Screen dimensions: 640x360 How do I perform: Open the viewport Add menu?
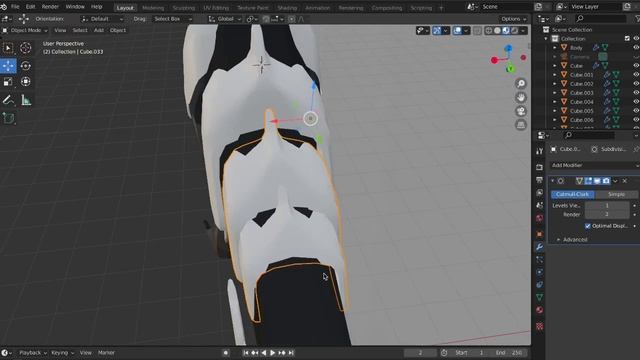[99, 30]
